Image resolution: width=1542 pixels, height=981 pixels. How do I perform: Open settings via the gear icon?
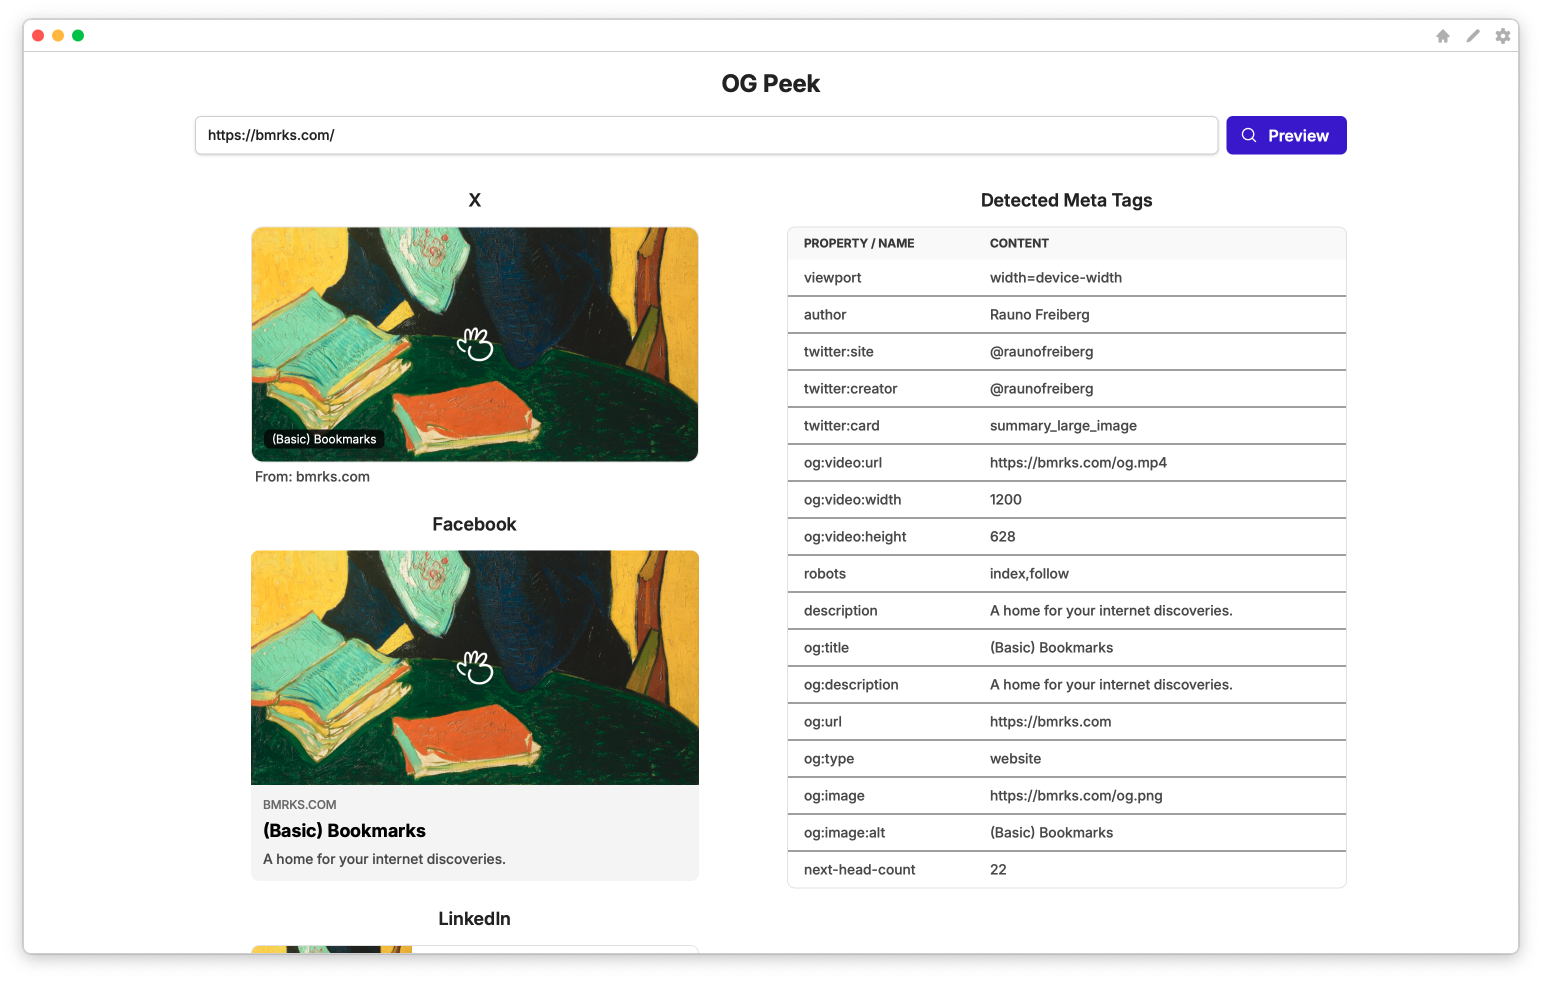point(1502,36)
